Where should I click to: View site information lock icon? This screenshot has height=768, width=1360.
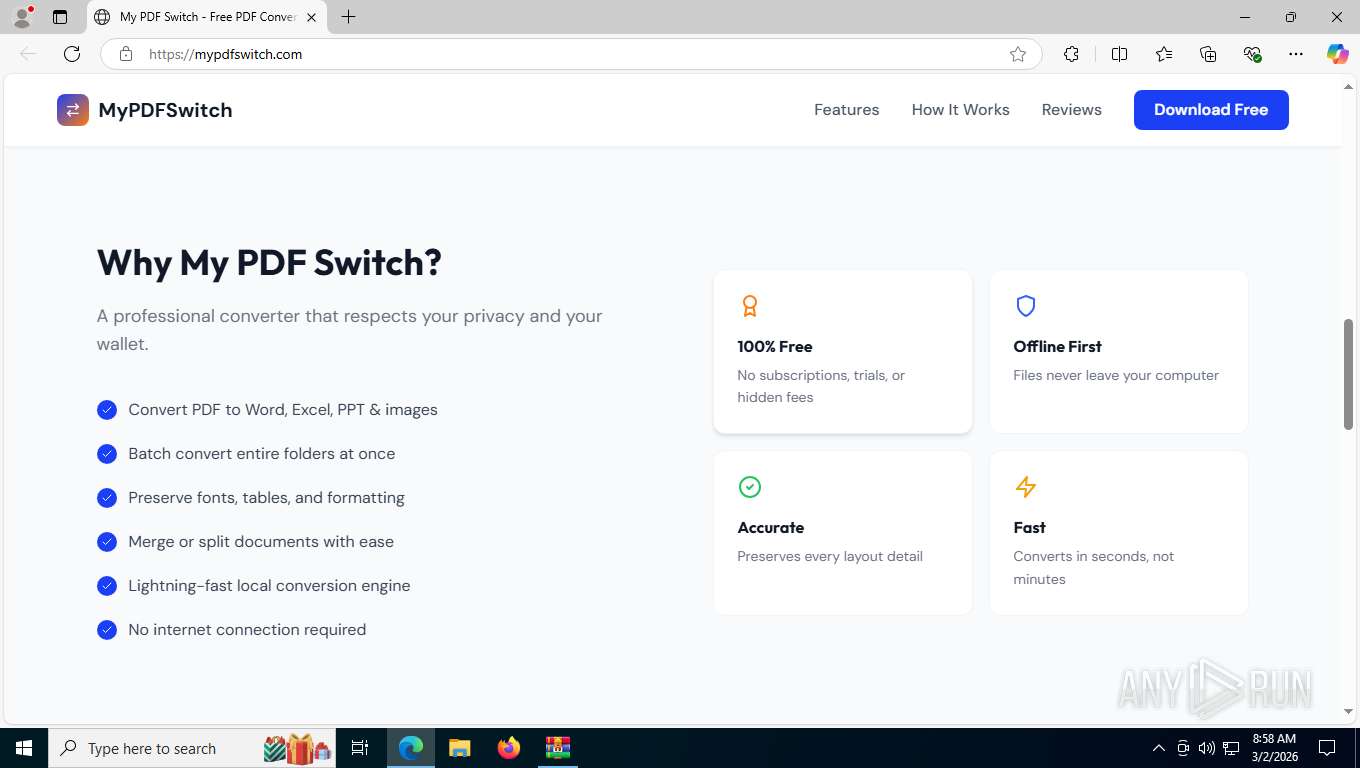click(126, 54)
